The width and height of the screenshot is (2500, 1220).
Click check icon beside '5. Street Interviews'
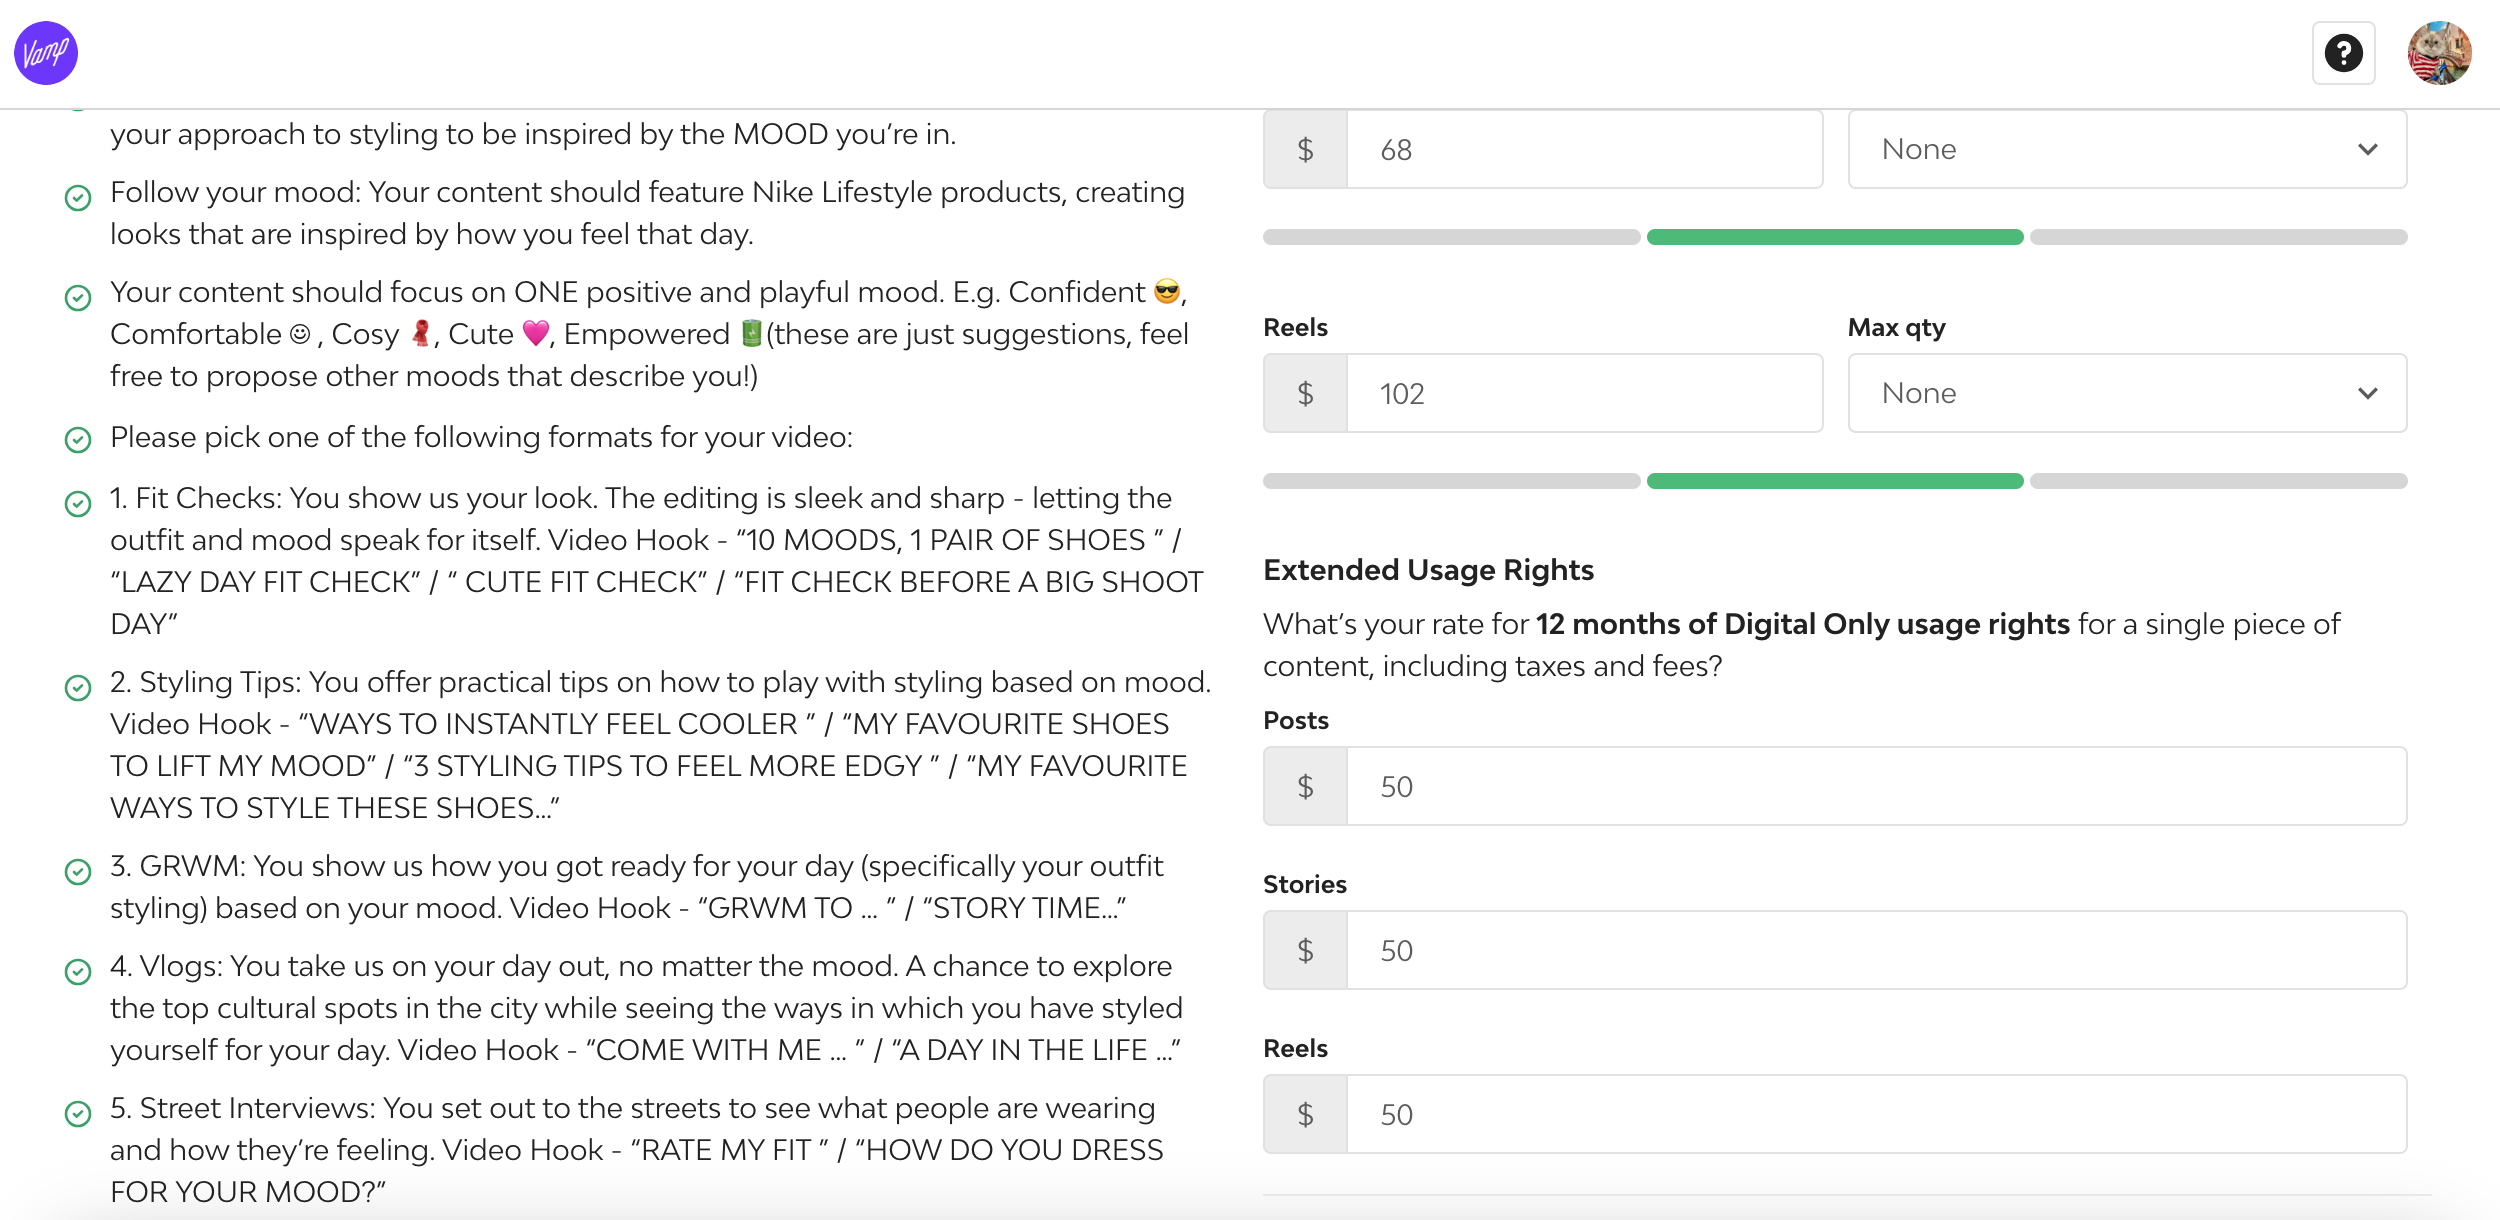point(78,1114)
